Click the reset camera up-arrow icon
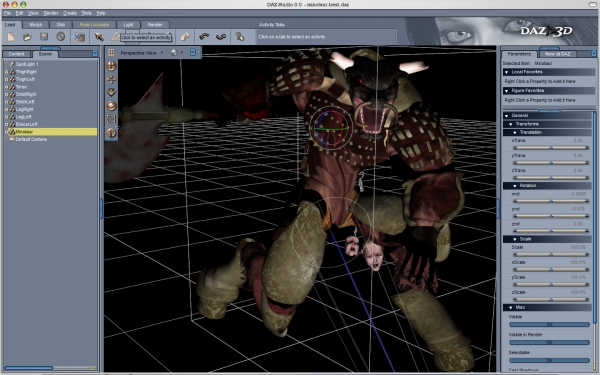Viewport: 600px width, 375px height. (111, 132)
